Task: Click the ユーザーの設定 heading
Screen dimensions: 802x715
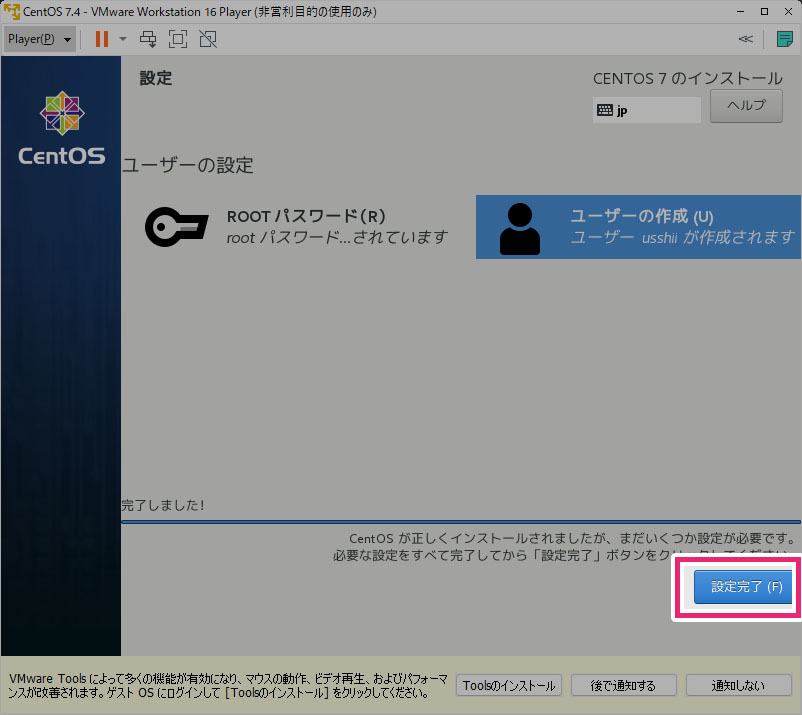Action: [x=188, y=165]
